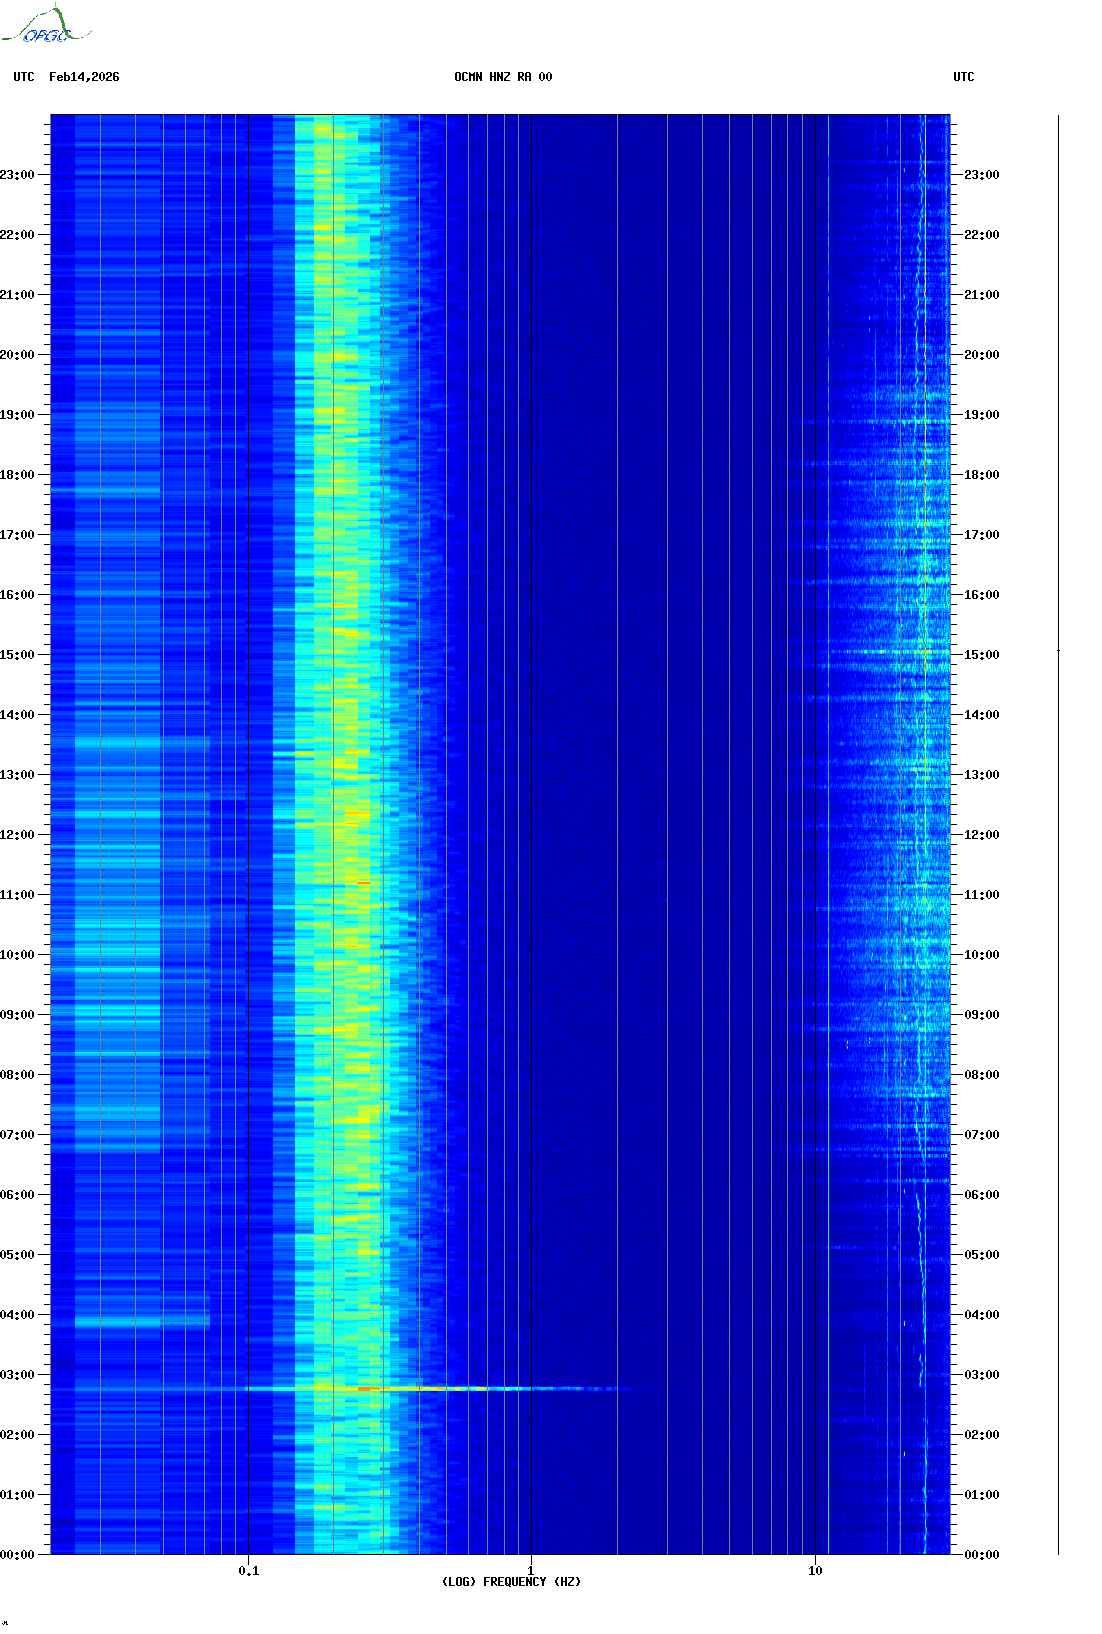Click the 06:00 label on the left axis
The height and width of the screenshot is (1634, 1102).
[x=17, y=1195]
